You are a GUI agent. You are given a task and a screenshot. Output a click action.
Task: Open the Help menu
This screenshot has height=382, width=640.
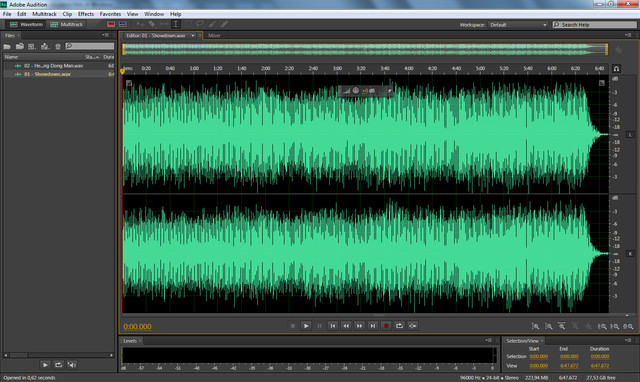point(176,14)
